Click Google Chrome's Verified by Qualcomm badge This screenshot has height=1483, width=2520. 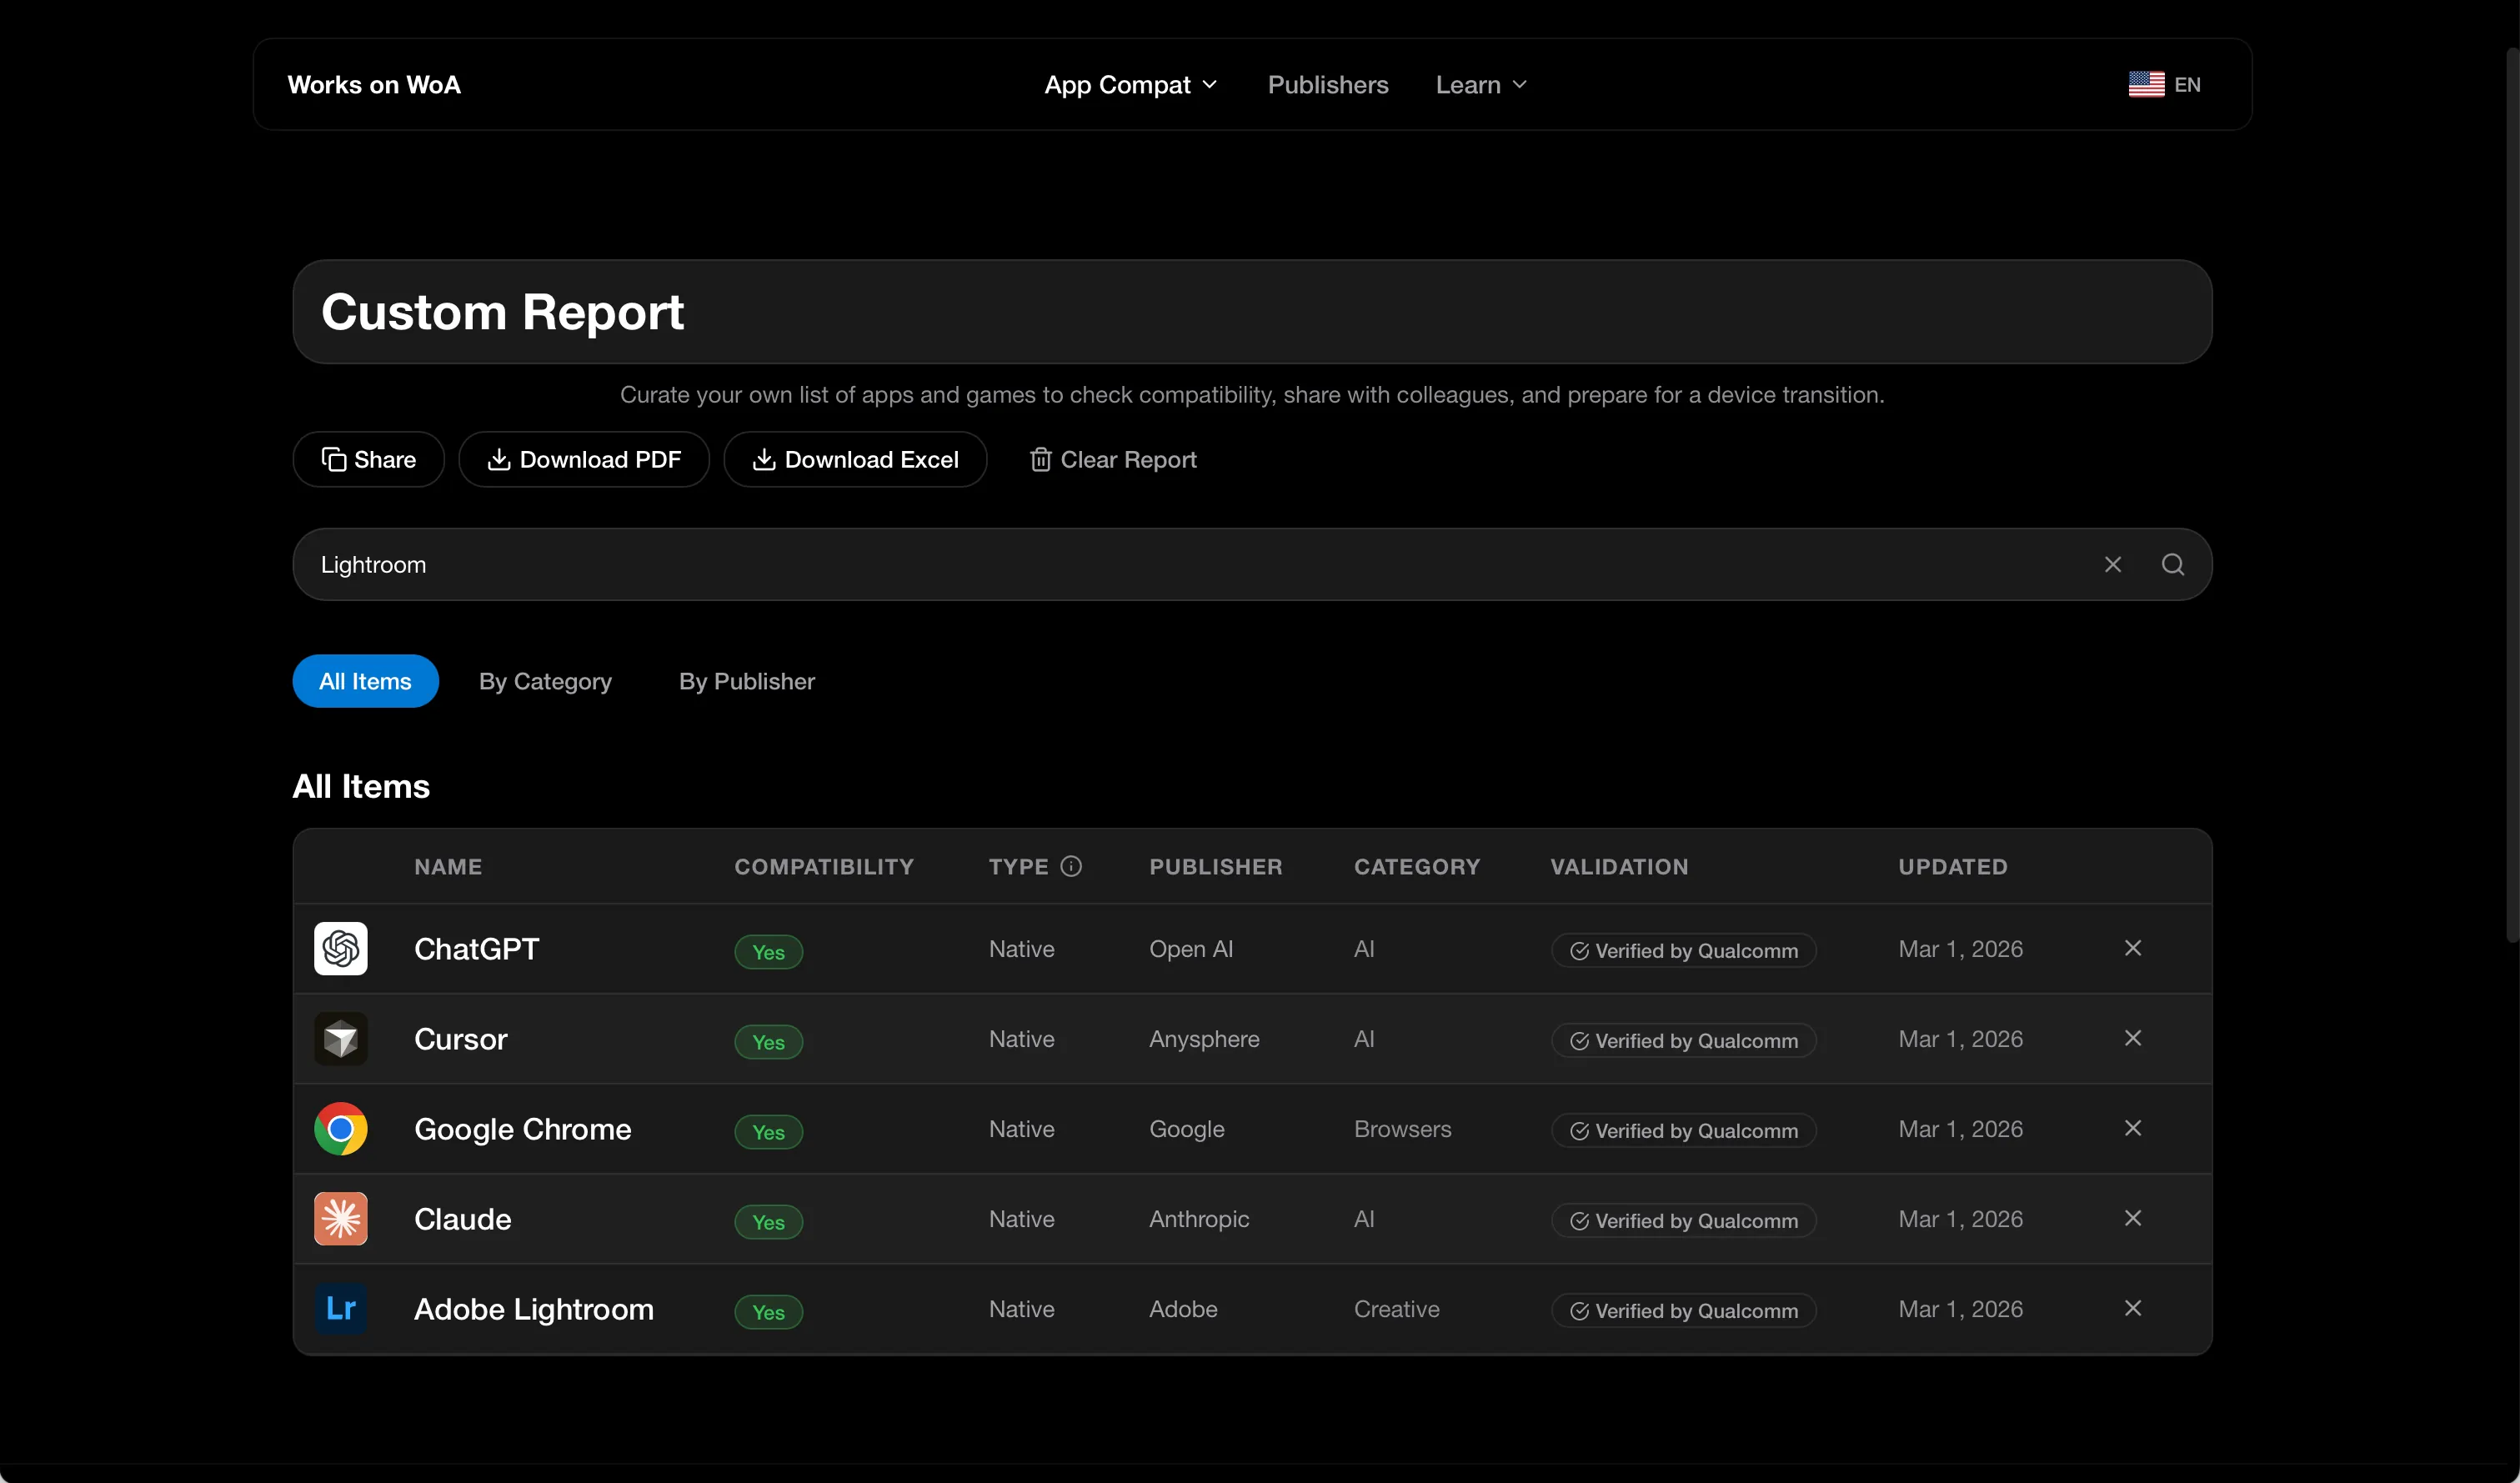click(x=1684, y=1130)
